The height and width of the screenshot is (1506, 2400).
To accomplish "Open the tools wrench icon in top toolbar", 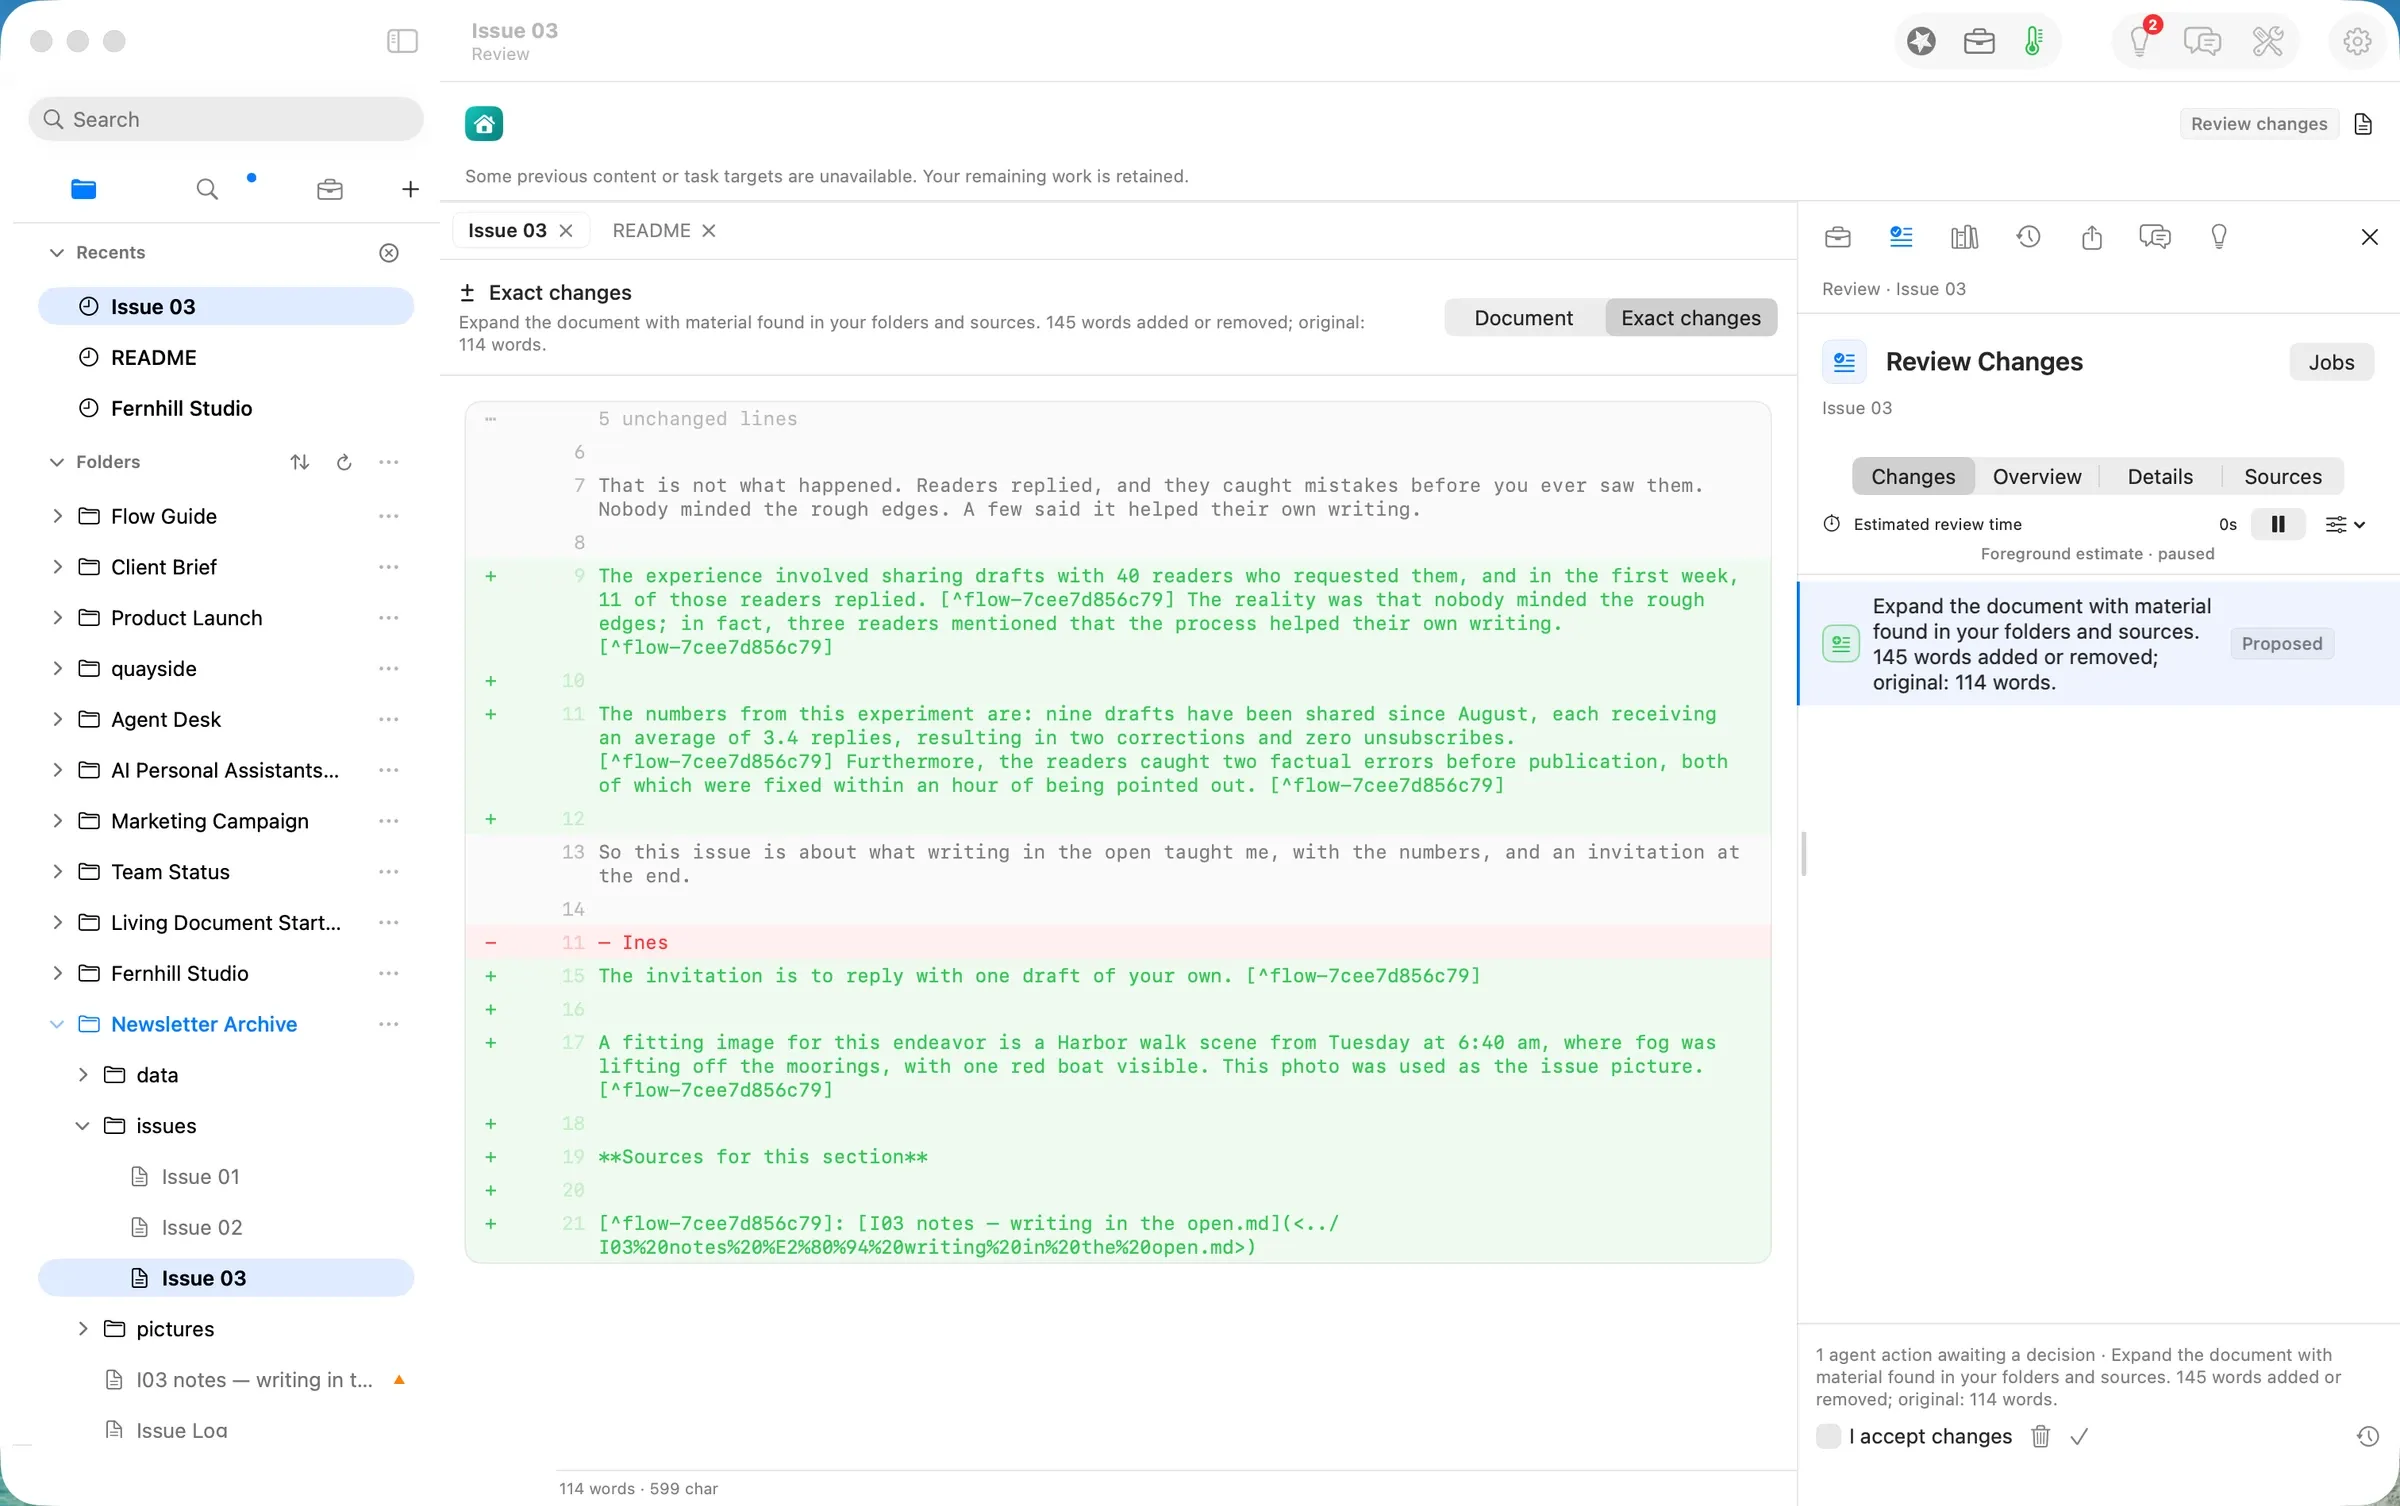I will point(2267,41).
